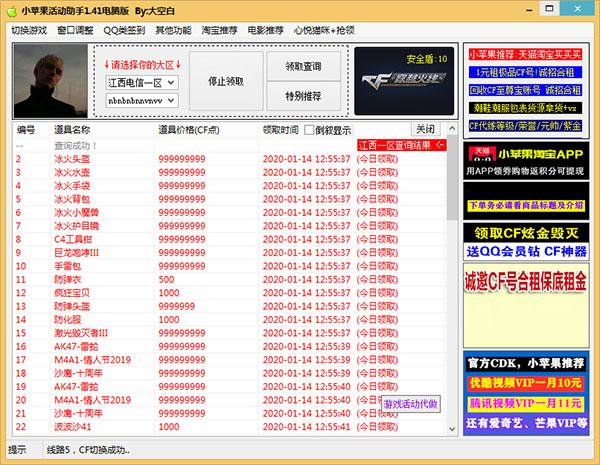Open the 回收CF至尊宝账号 link

[x=525, y=90]
